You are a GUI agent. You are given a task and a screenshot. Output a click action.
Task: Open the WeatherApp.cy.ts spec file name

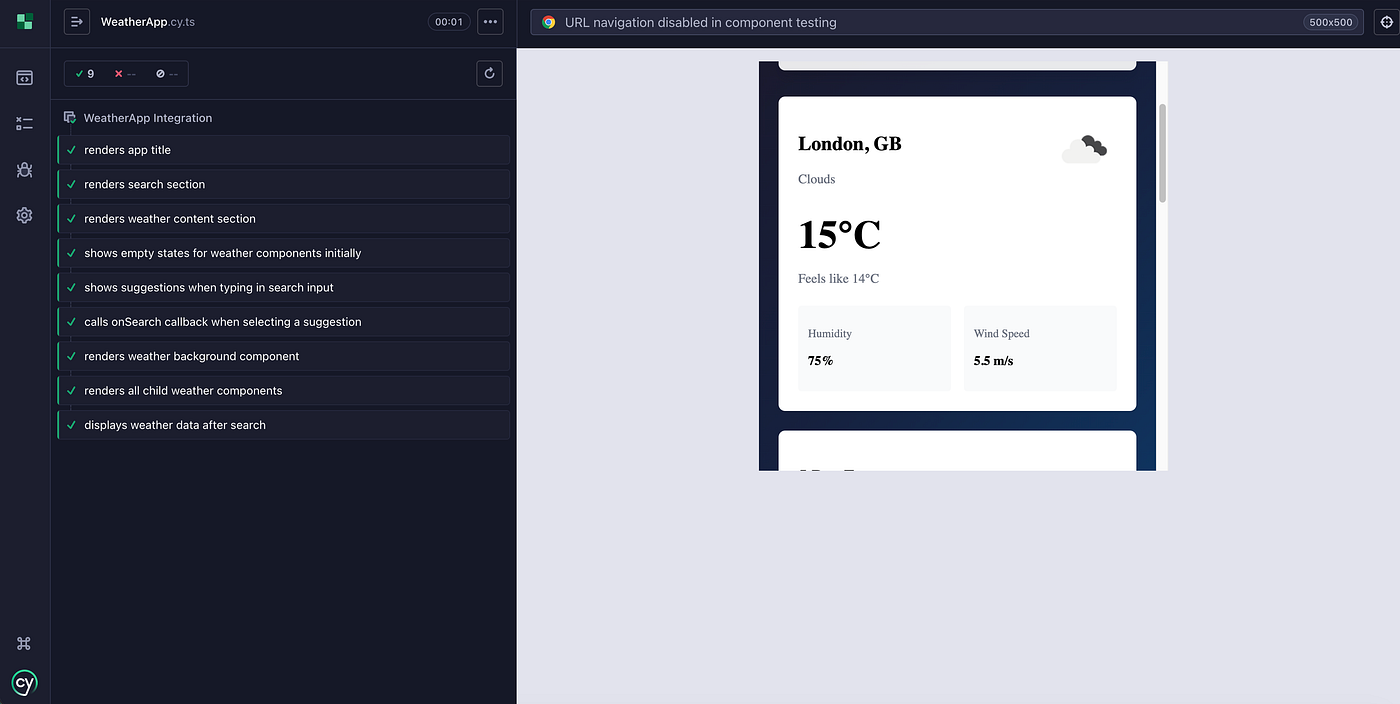(148, 22)
